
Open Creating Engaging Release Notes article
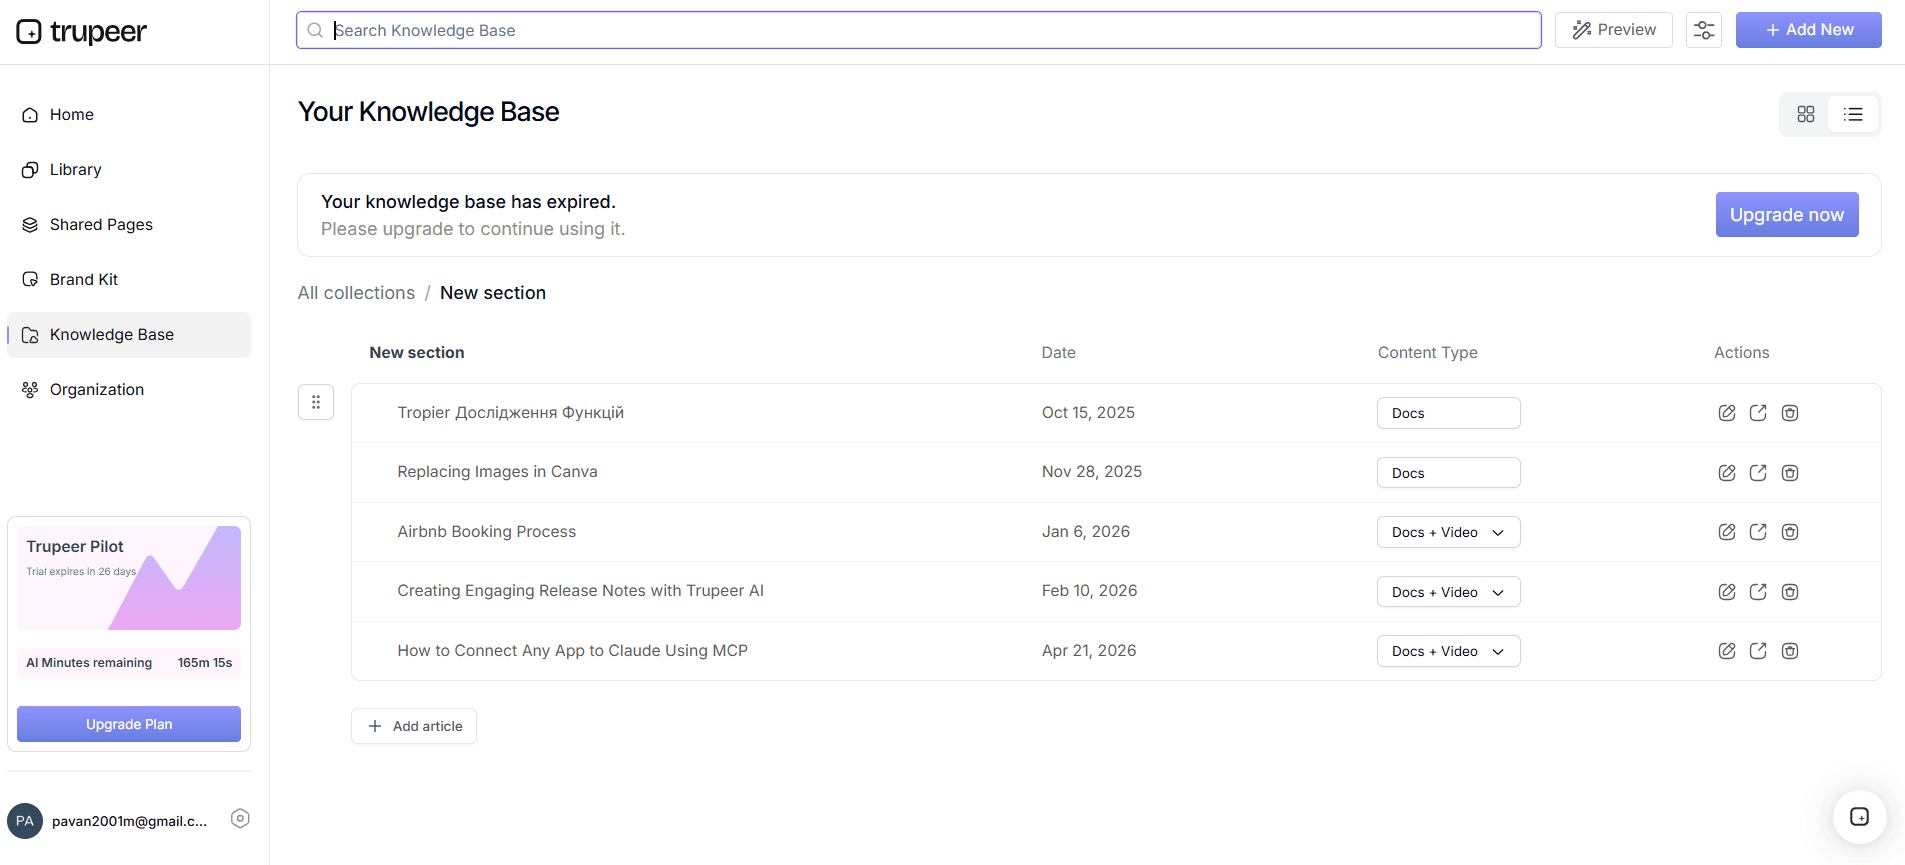point(580,591)
